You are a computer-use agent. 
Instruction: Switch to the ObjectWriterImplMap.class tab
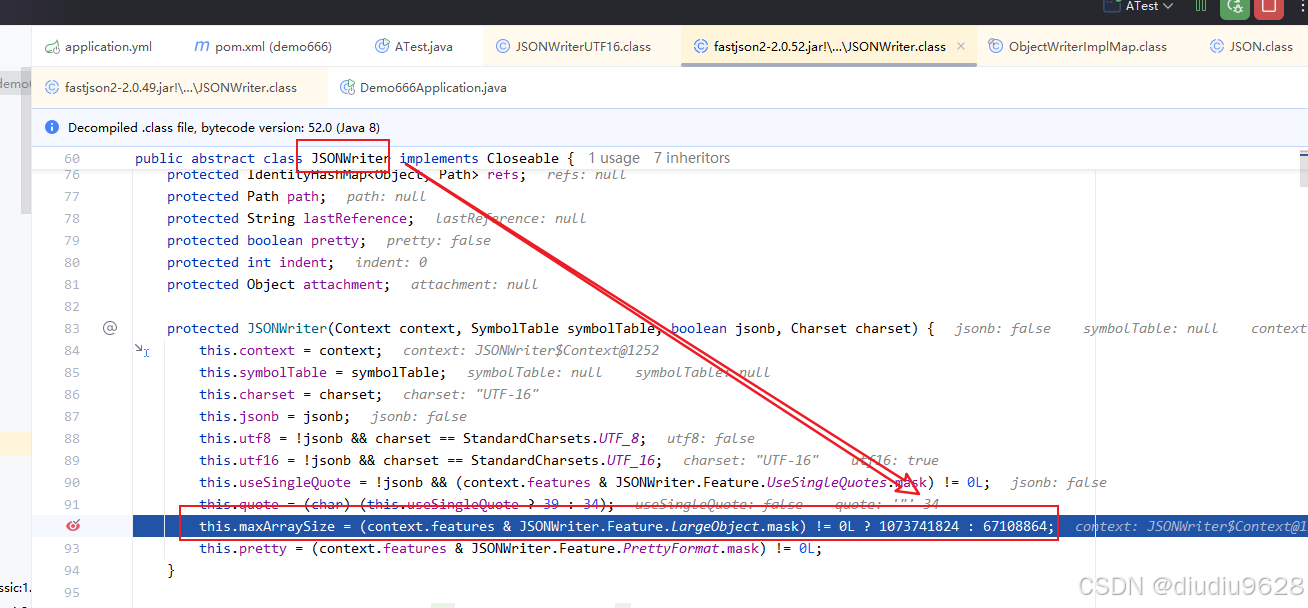[1078, 46]
